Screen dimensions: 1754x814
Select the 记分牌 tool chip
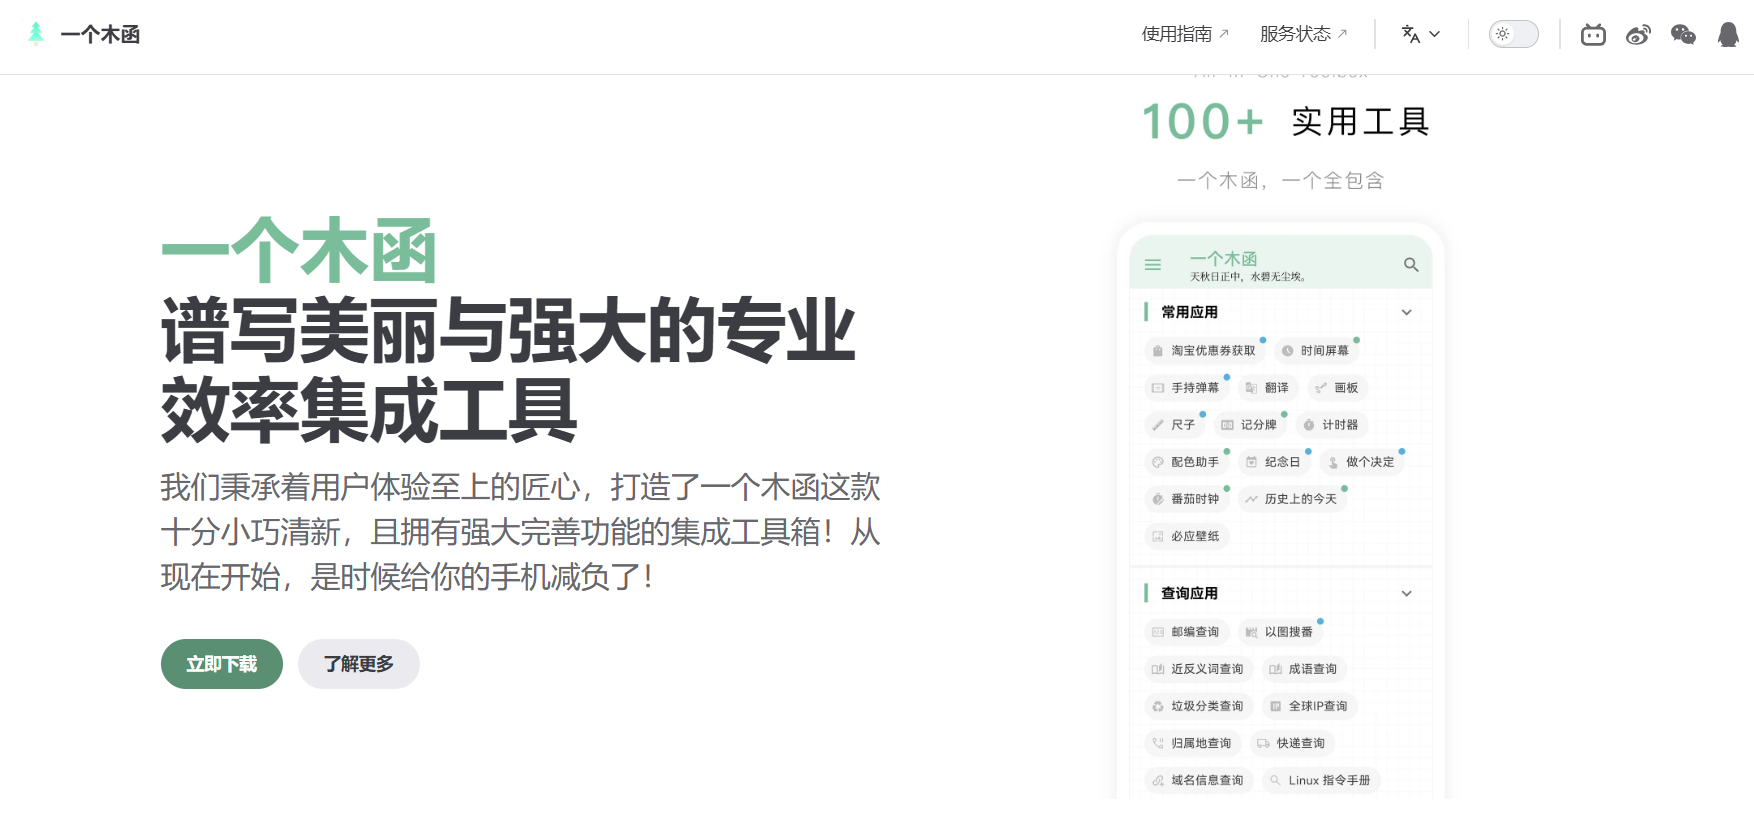[1250, 425]
